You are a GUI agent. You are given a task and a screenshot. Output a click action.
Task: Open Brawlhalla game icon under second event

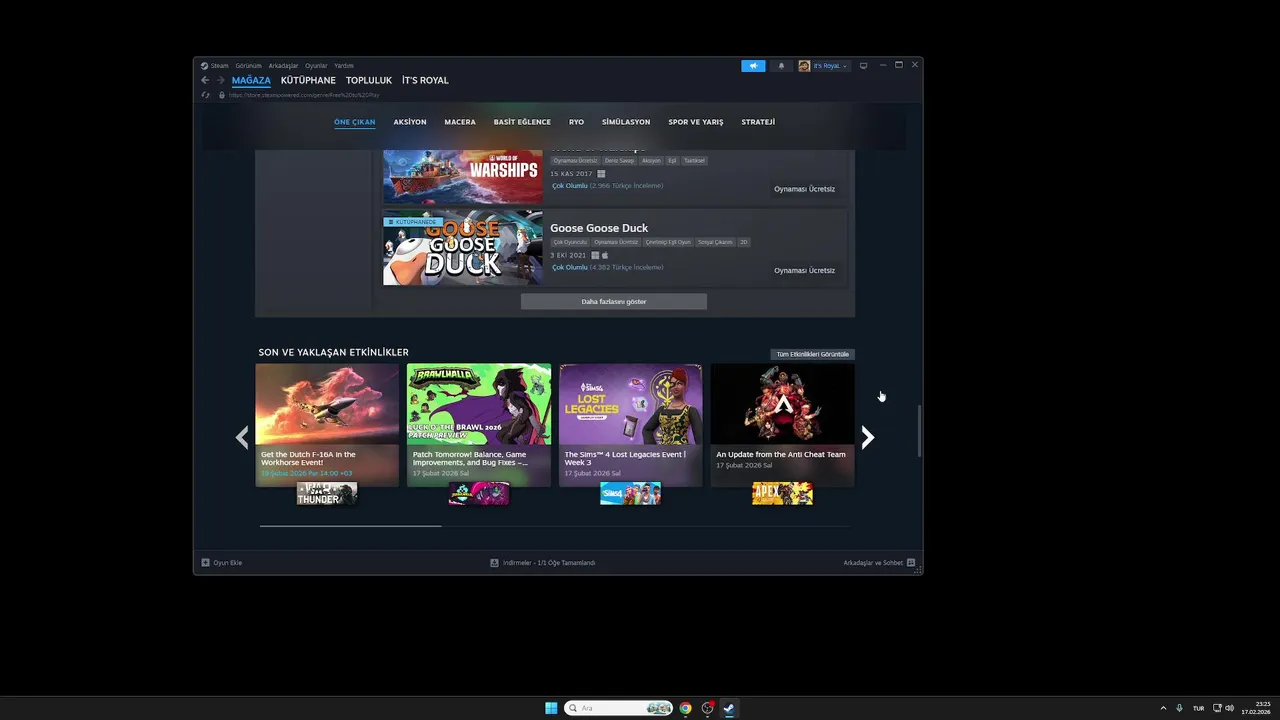pos(479,494)
